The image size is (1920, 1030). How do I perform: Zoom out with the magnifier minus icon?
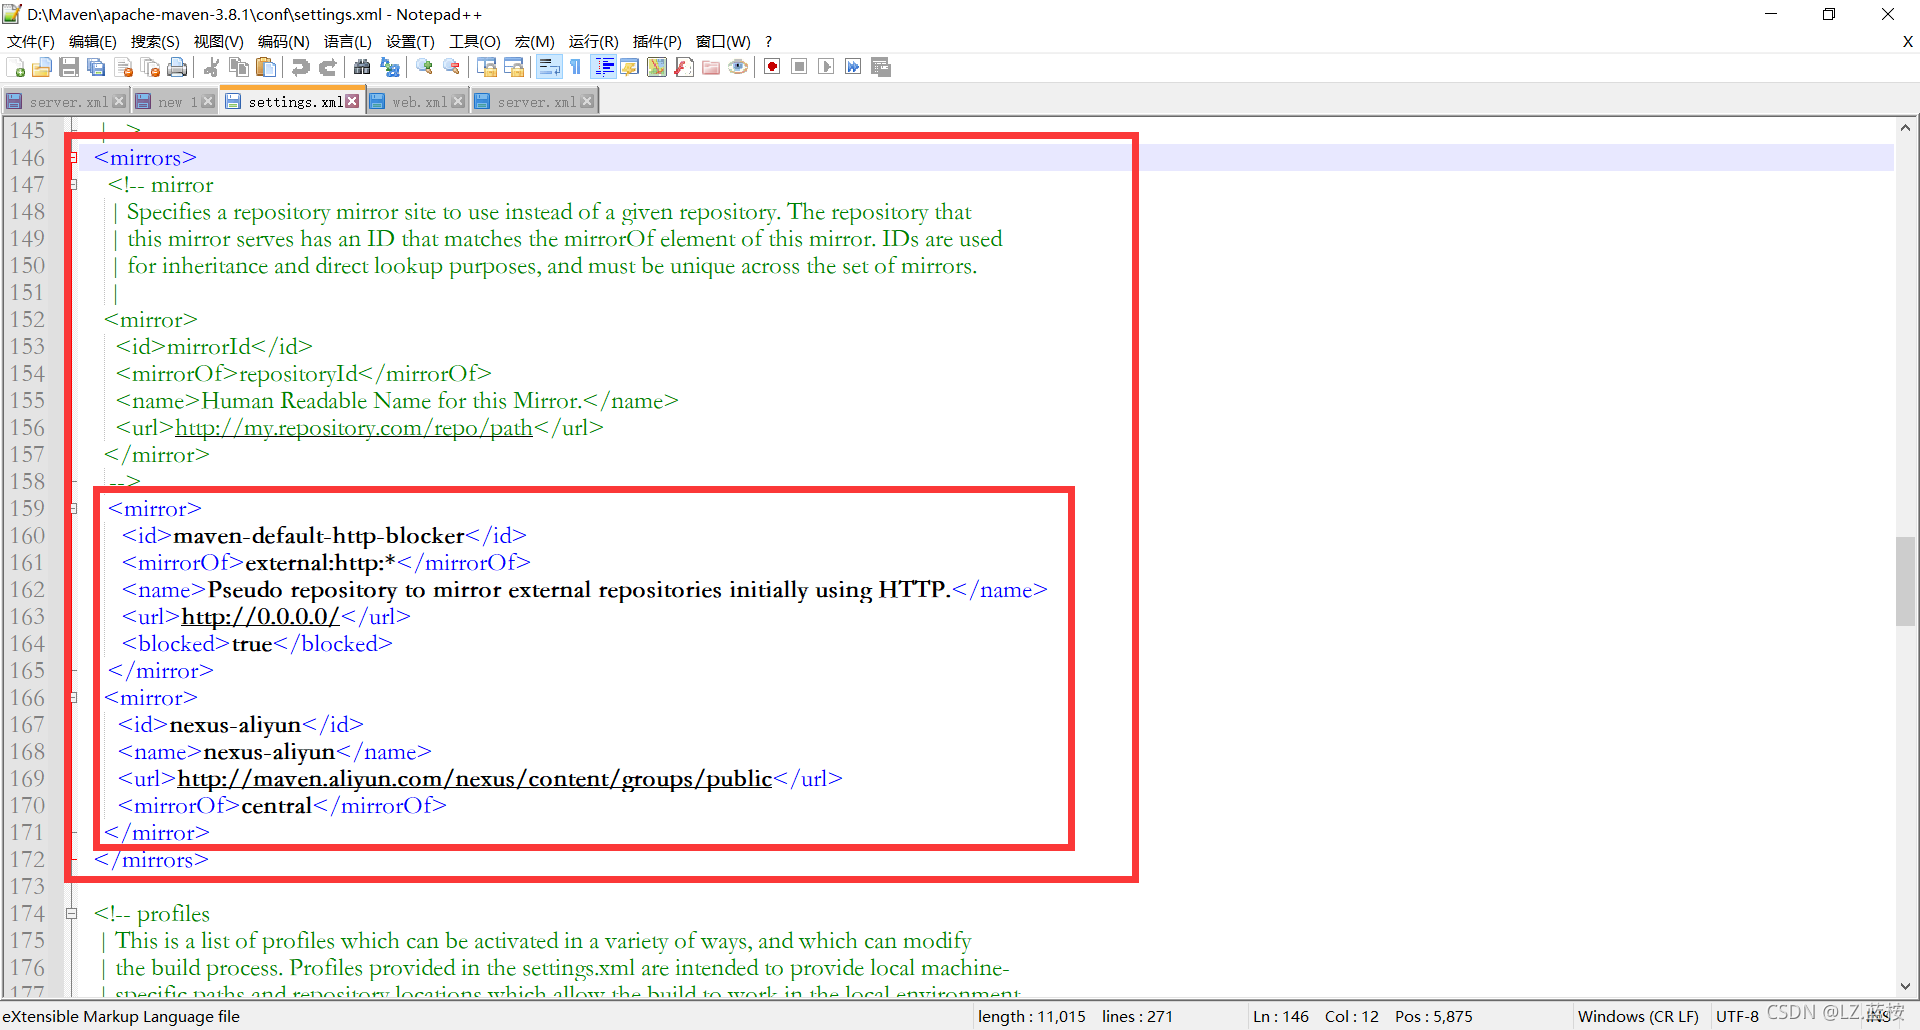pos(452,67)
